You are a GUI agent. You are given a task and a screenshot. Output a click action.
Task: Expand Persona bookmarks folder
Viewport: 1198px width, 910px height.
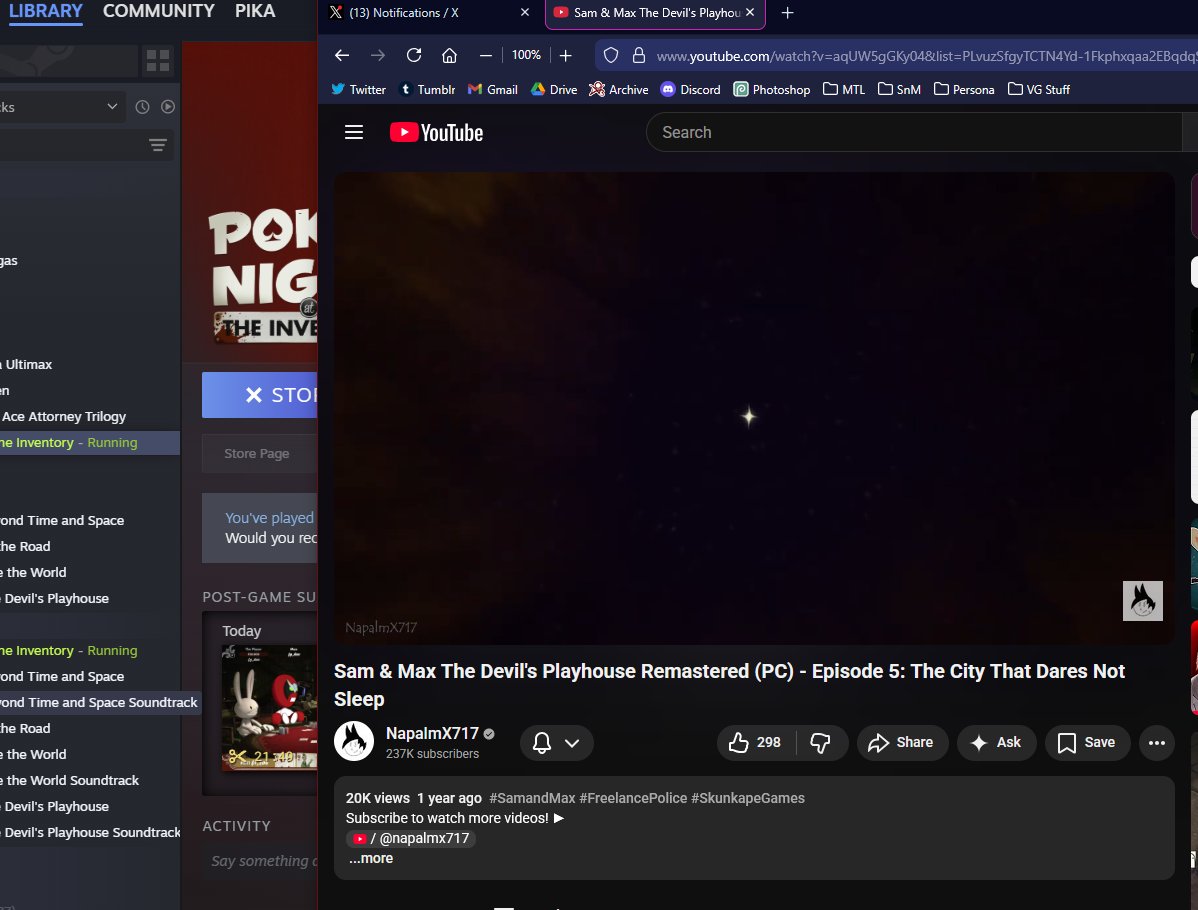click(963, 89)
